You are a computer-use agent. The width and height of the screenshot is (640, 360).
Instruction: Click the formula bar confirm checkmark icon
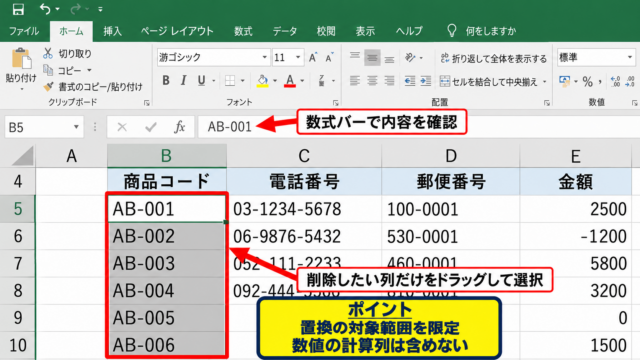click(151, 127)
